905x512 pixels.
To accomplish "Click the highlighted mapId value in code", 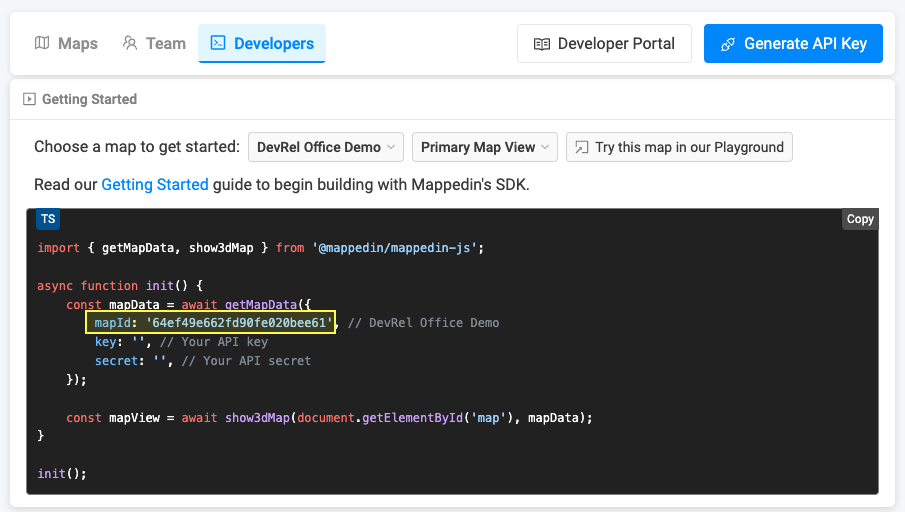I will (239, 323).
